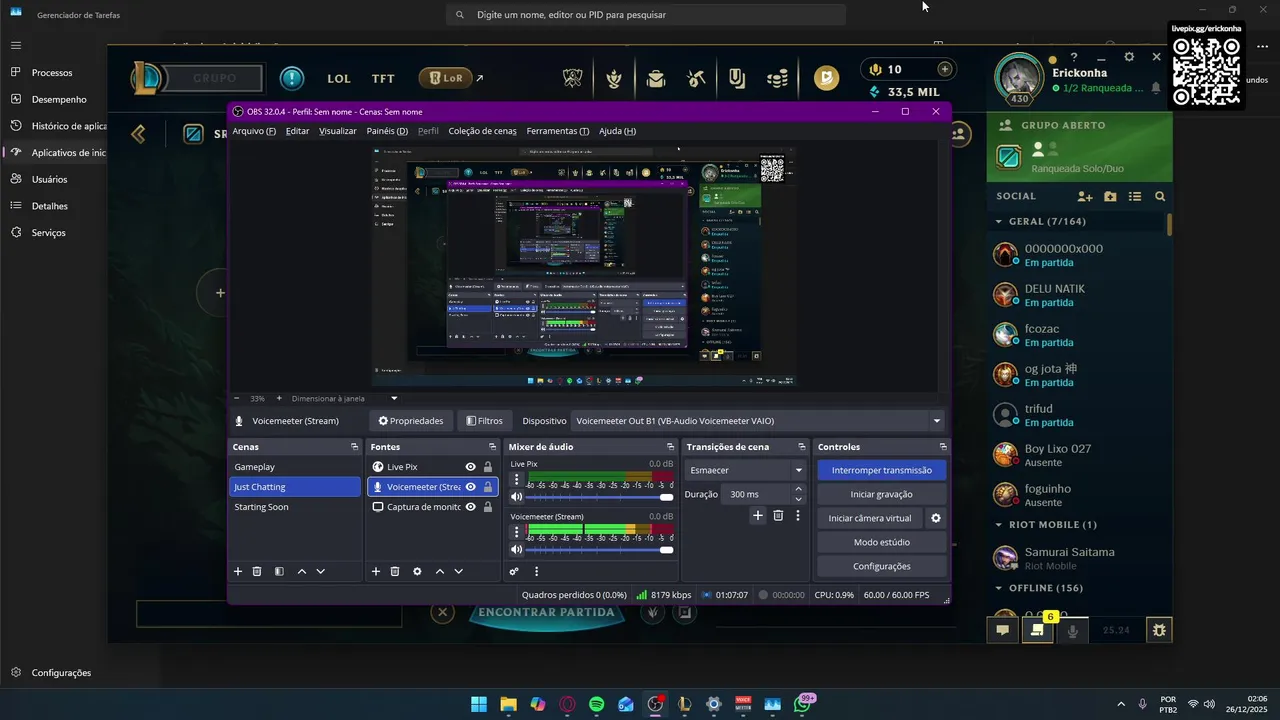Pop out Cenas dock panel icon
1280x720 pixels.
point(354,447)
